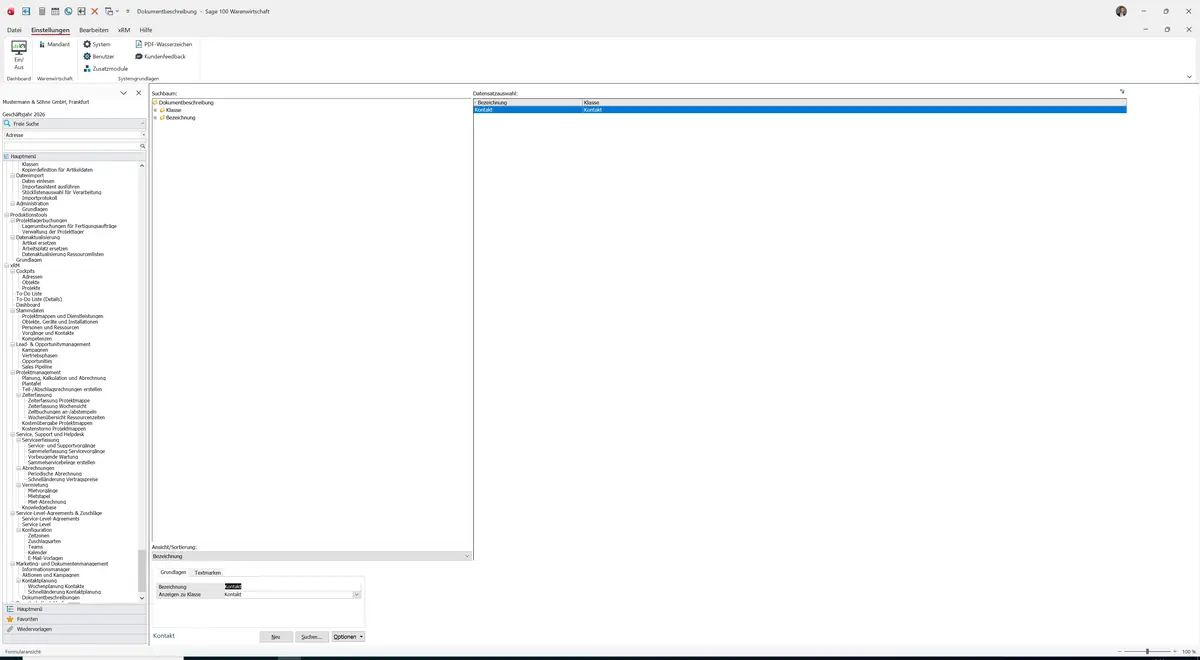Expand the Klasse folder in Suchbaum
Viewport: 1200px width, 660px height.
[155, 110]
